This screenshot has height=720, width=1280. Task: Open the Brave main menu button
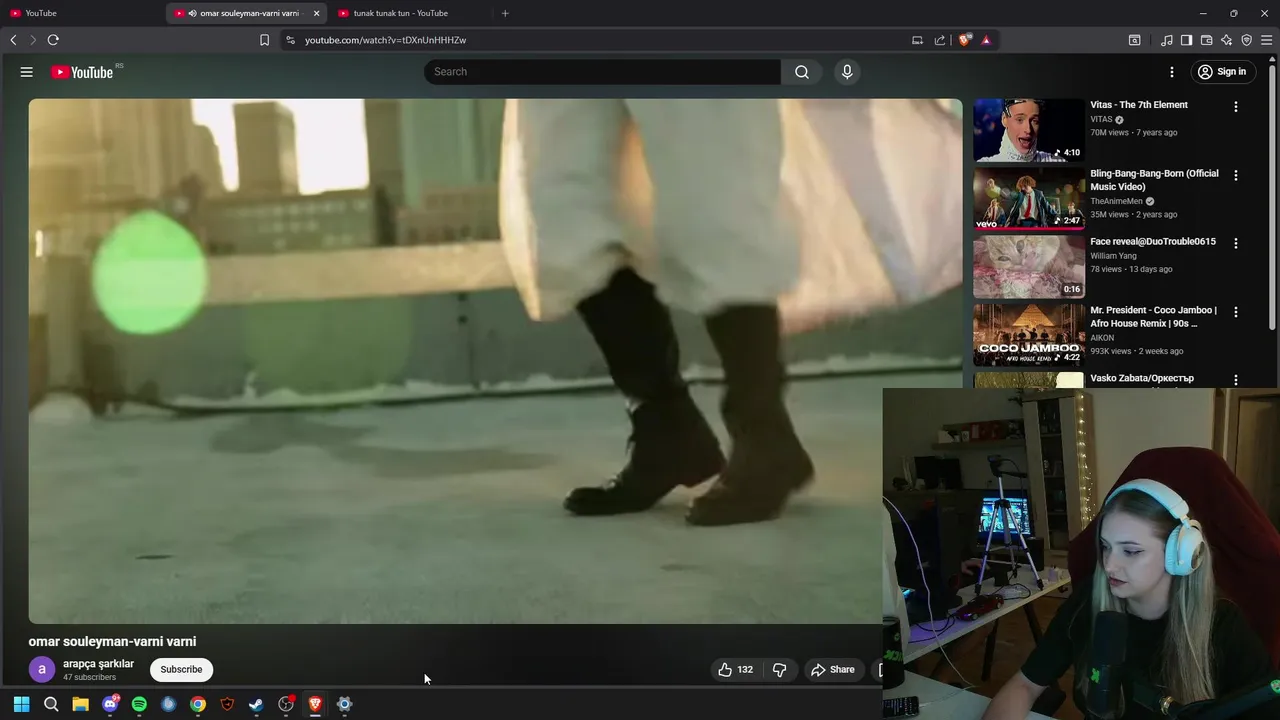[x=1267, y=40]
